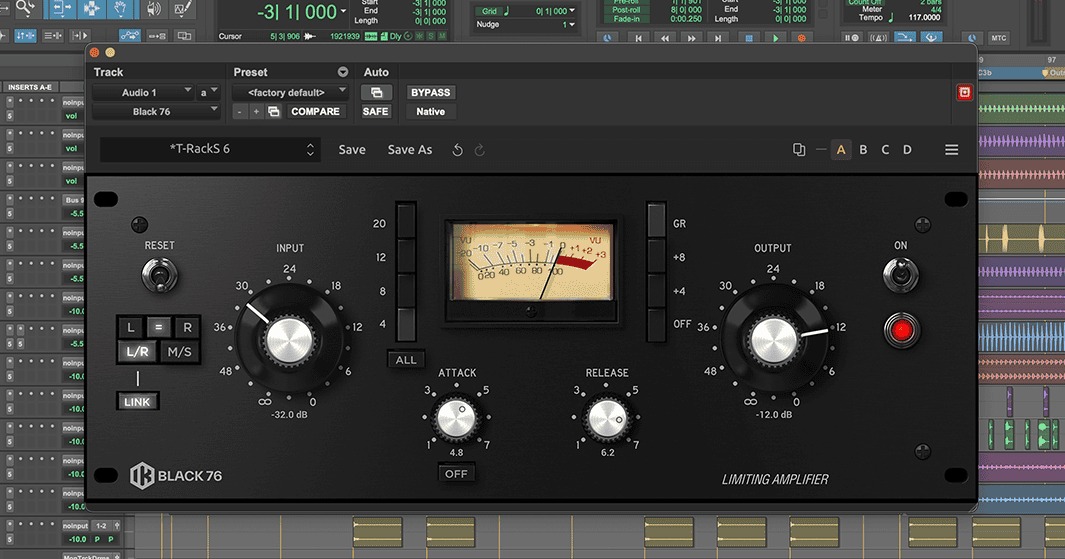
Task: Click the copy A/B settings icon
Action: pos(799,149)
